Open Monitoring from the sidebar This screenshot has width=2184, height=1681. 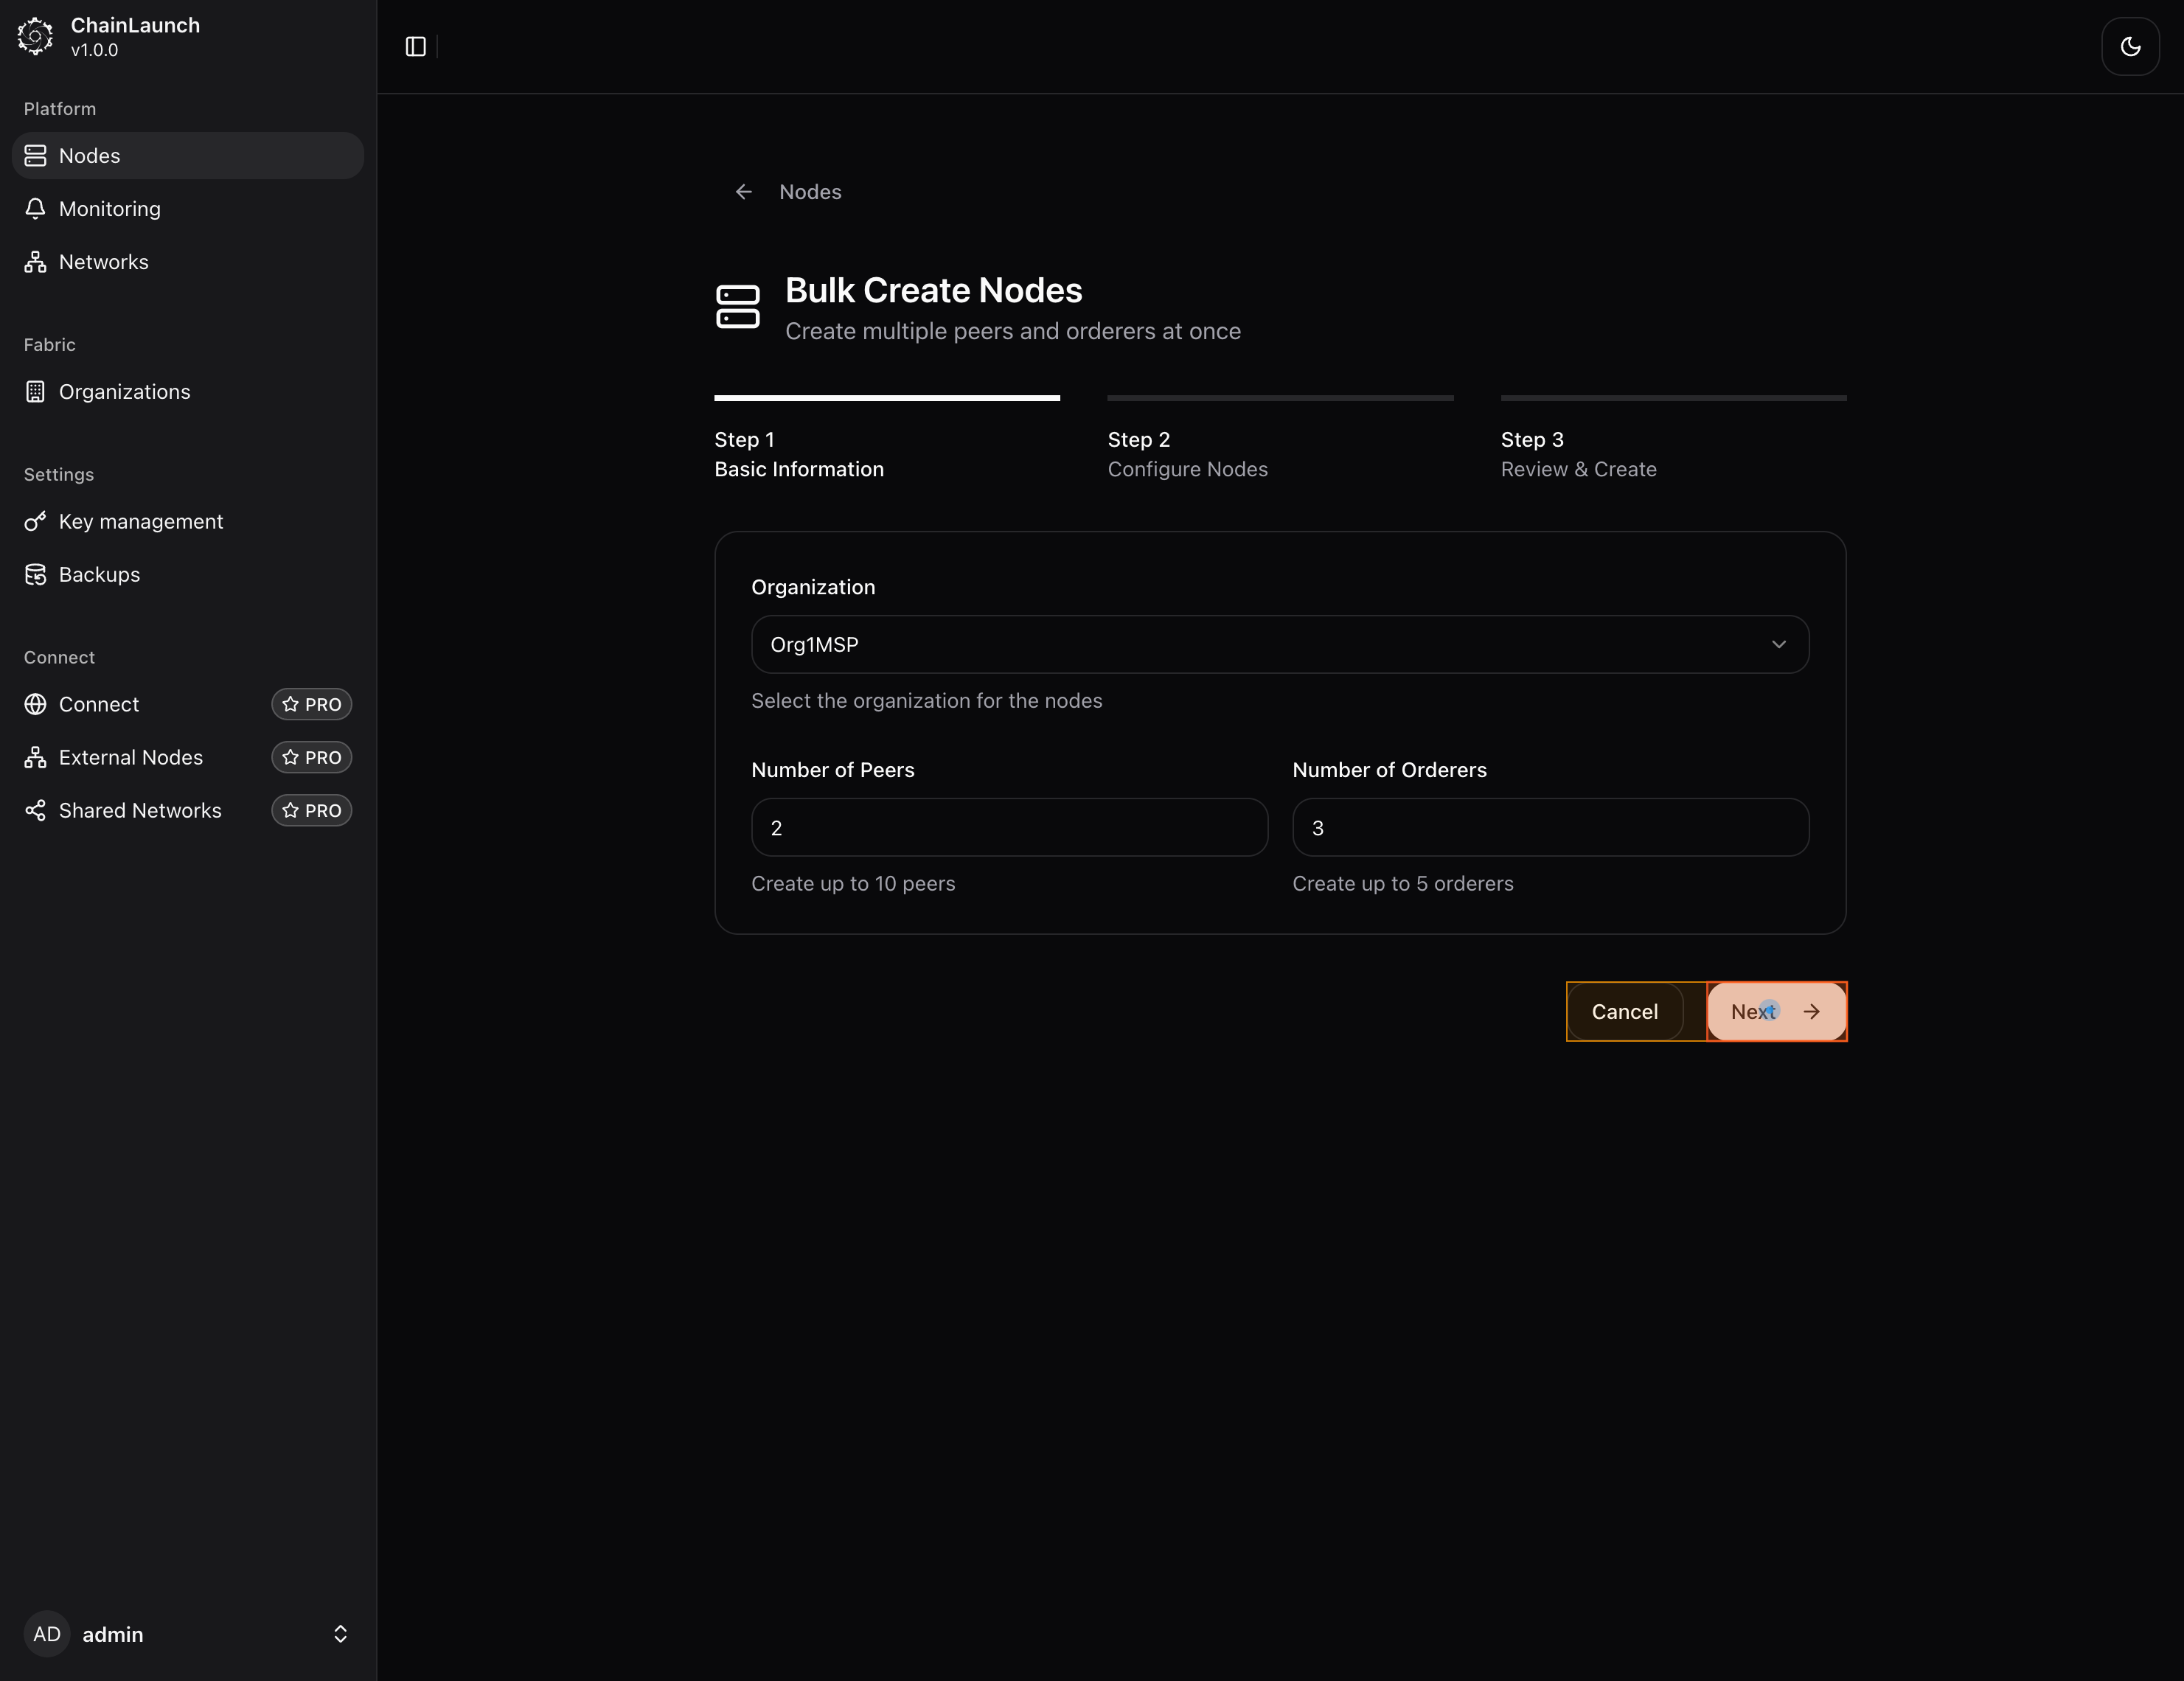click(x=109, y=209)
